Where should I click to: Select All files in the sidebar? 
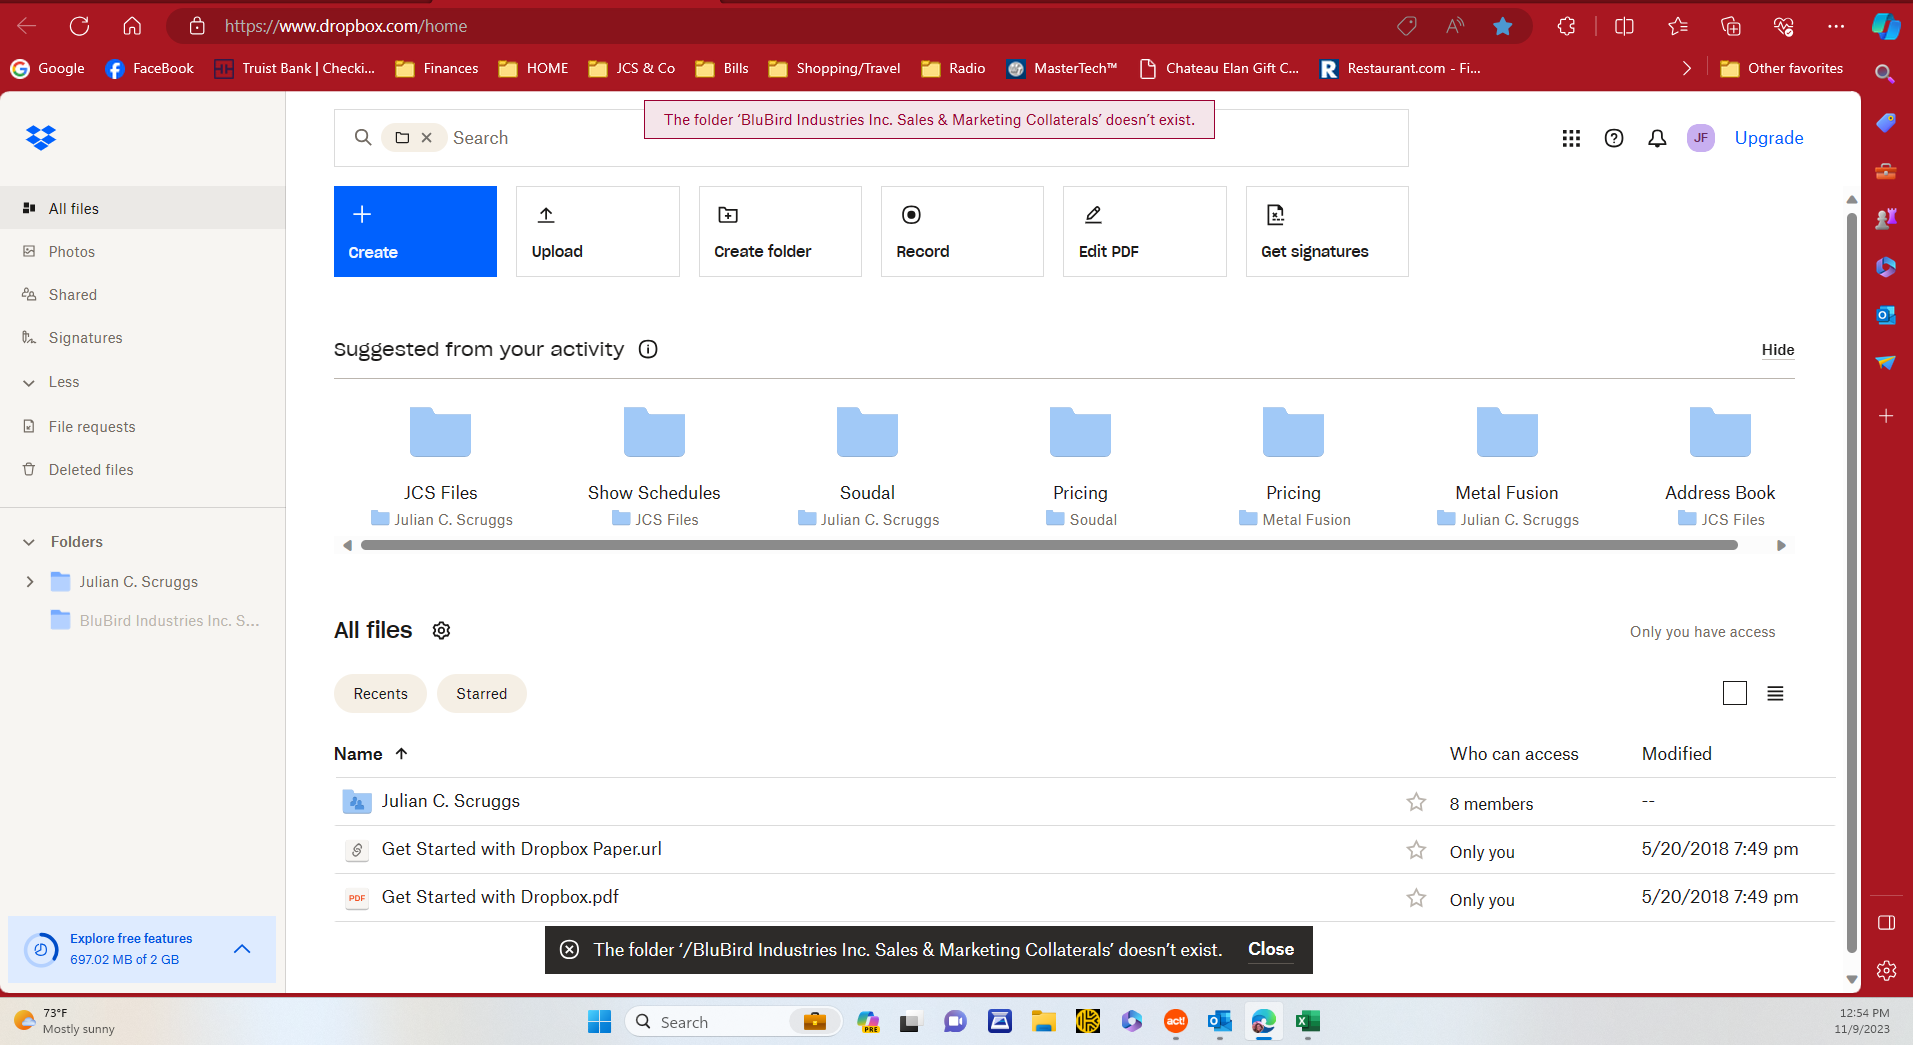tap(142, 208)
